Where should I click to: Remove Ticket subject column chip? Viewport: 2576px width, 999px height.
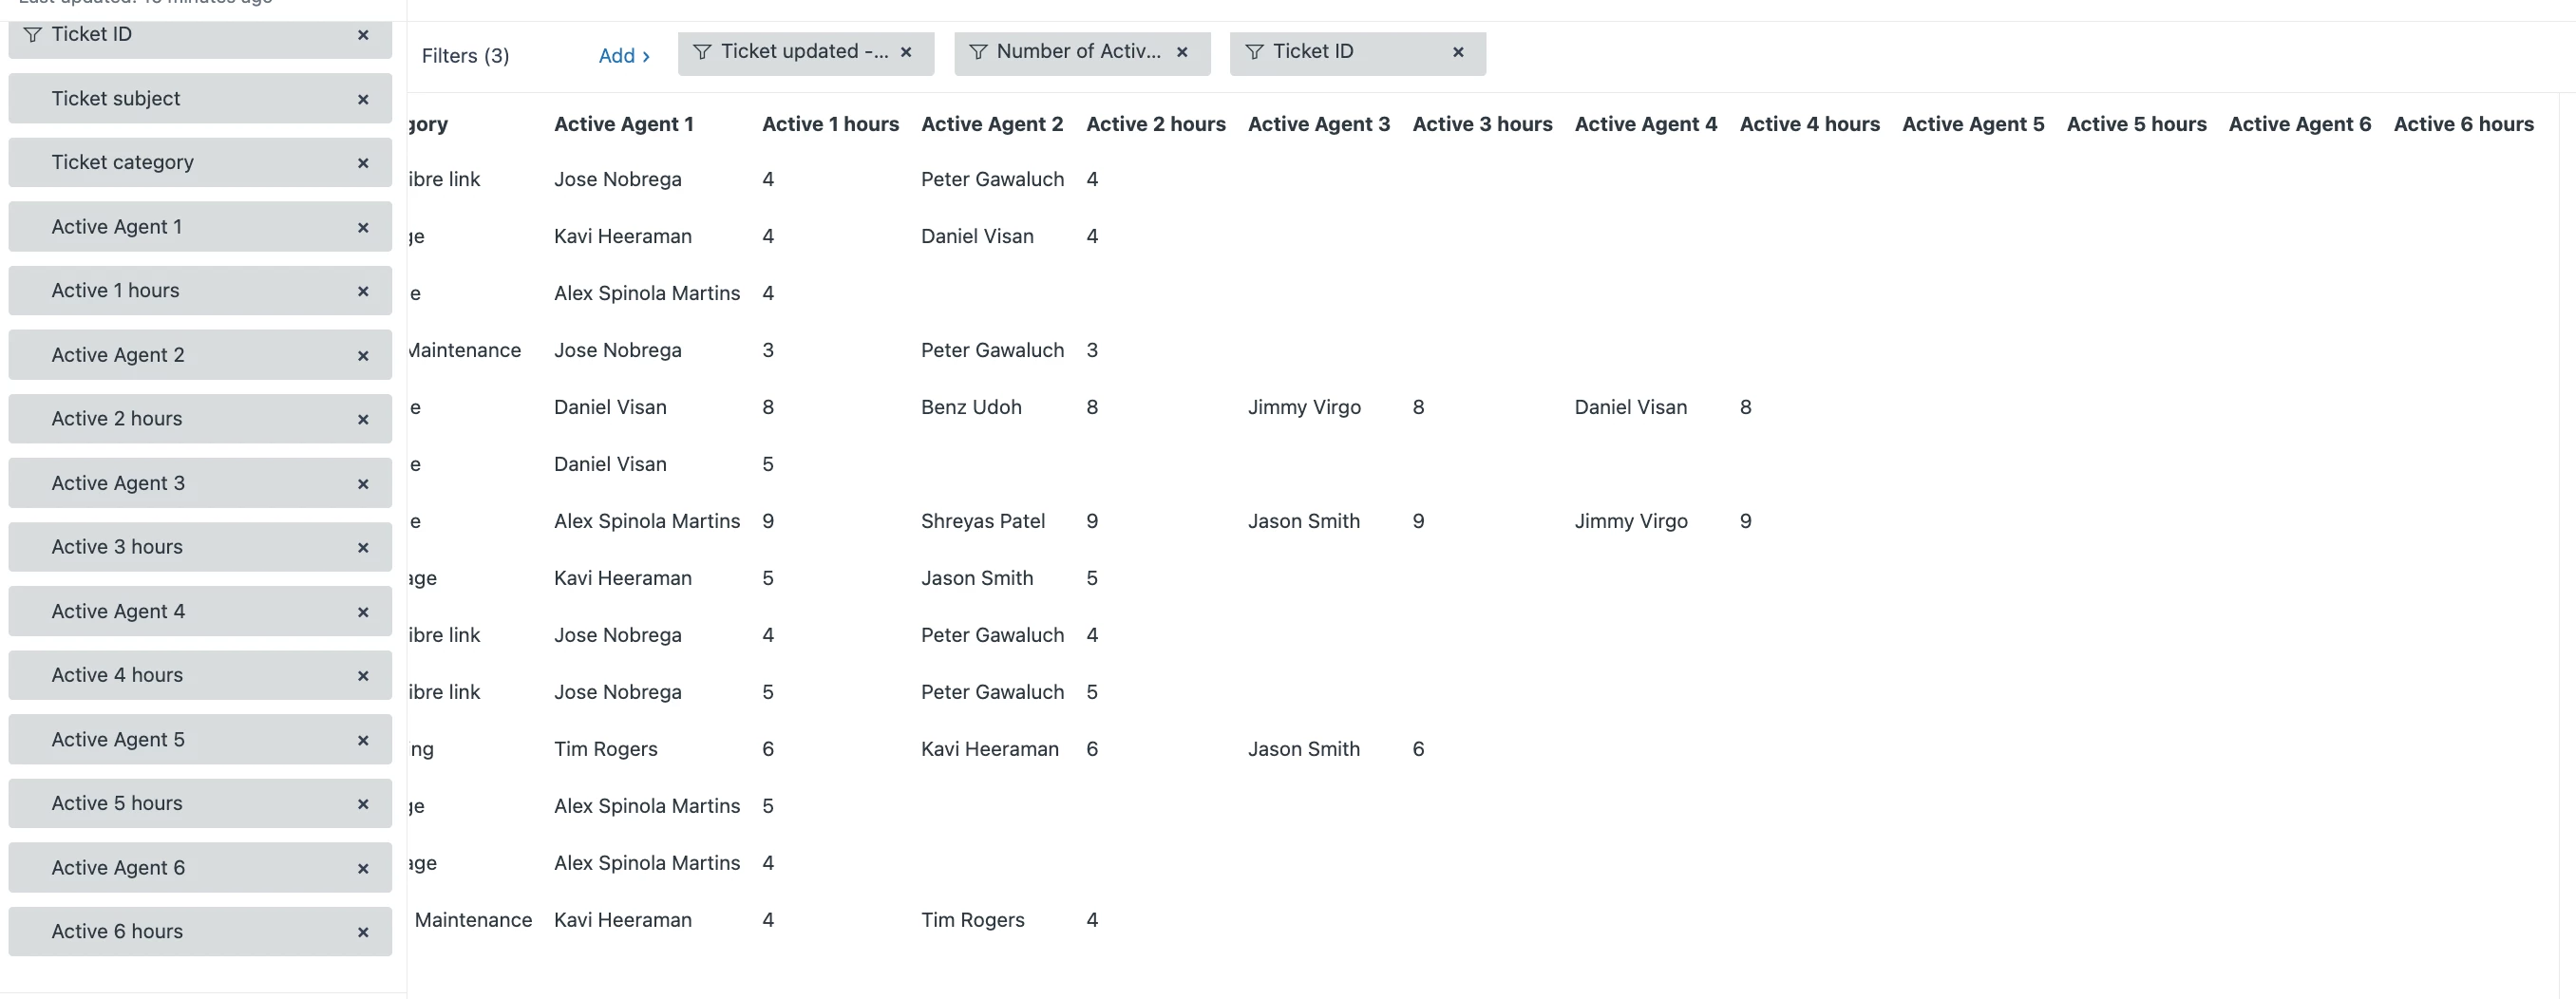(x=363, y=99)
